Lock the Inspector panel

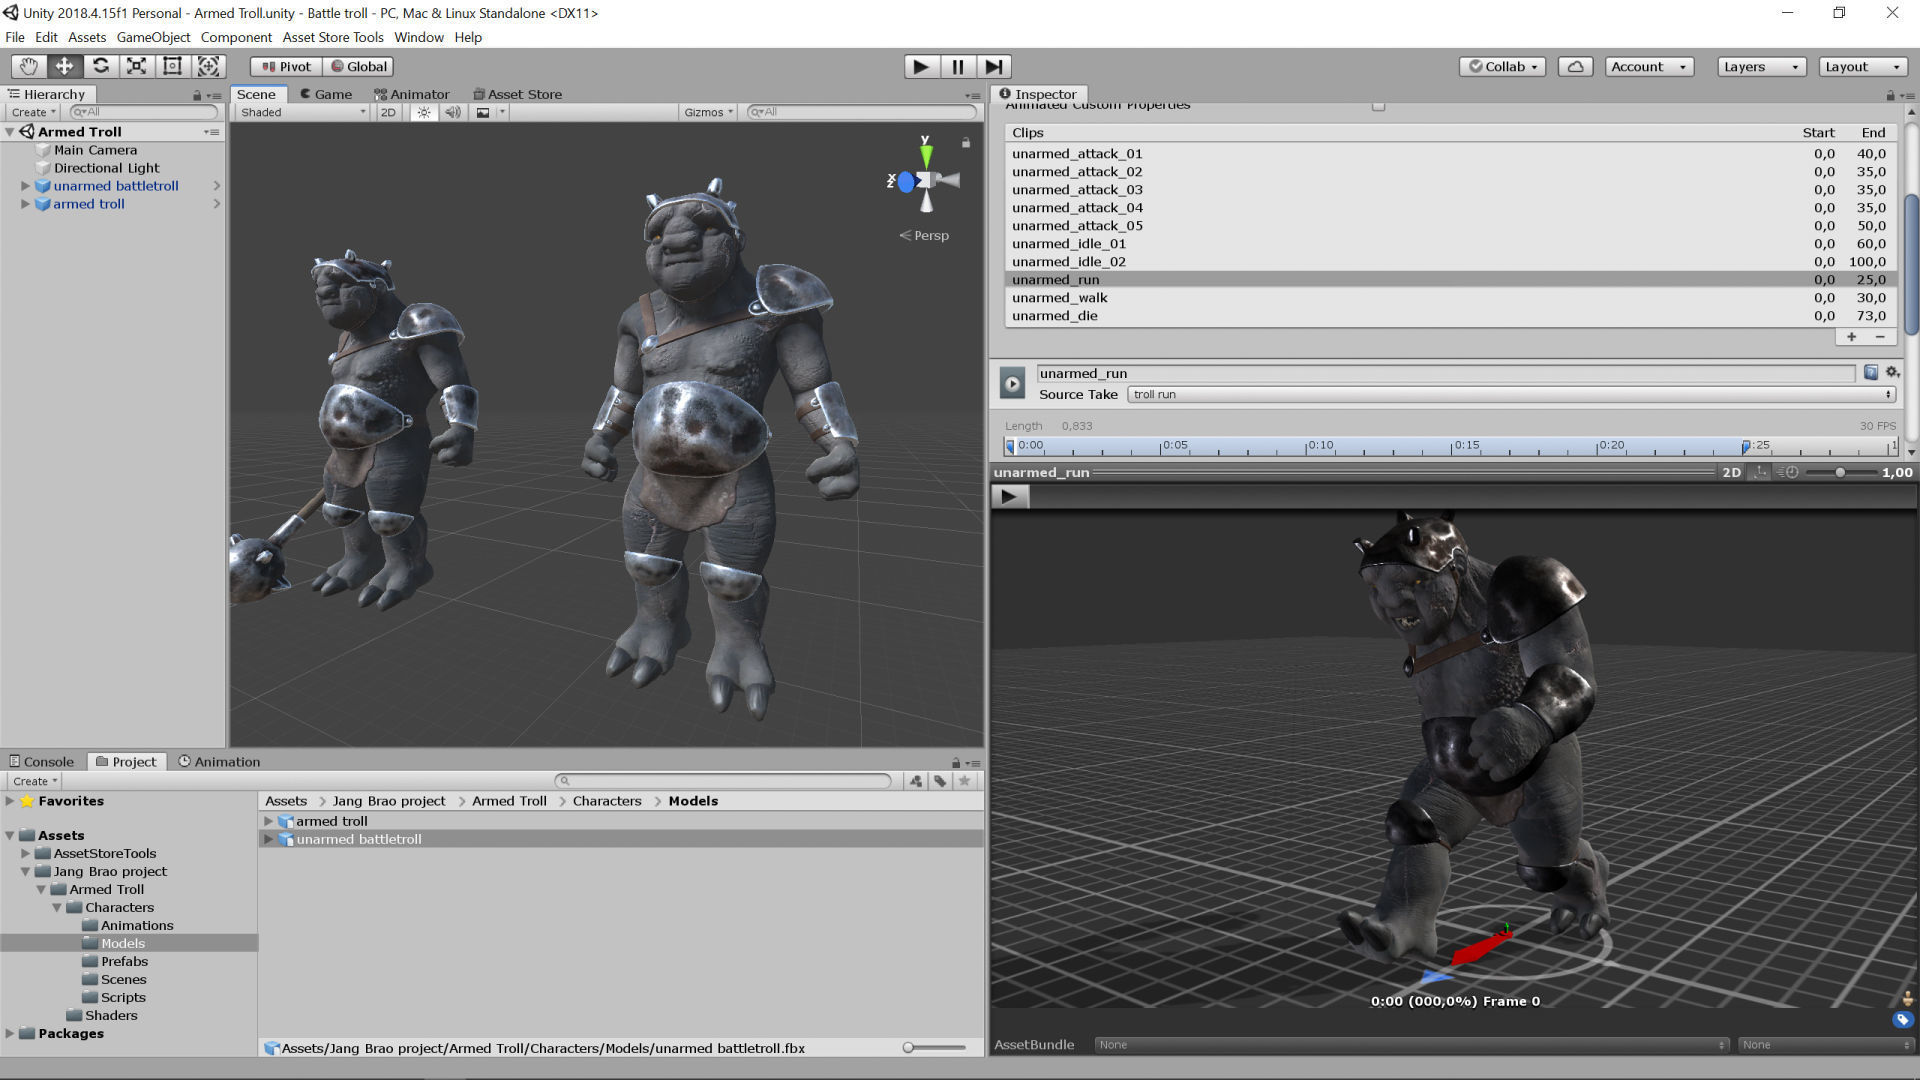tap(1890, 96)
